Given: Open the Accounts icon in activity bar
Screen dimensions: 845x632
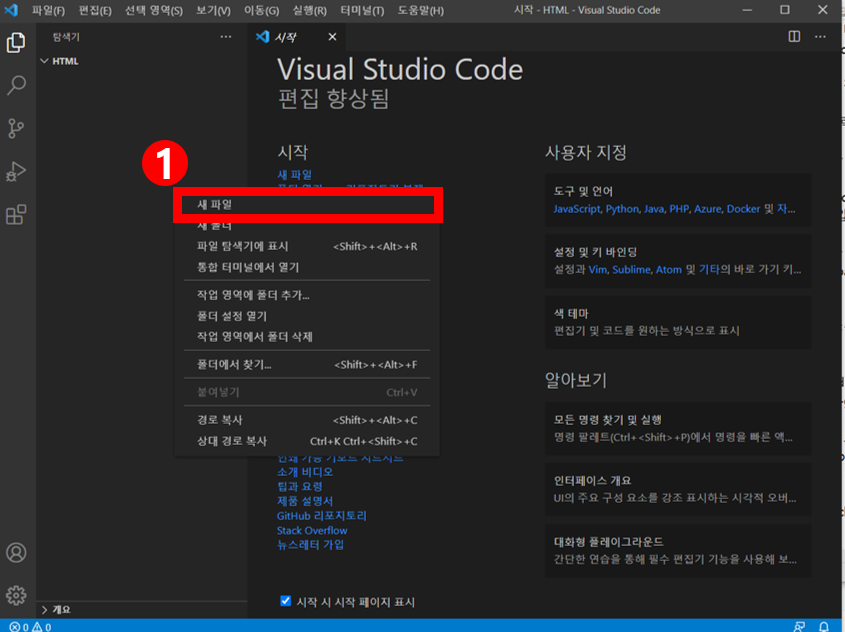Looking at the screenshot, I should coord(16,553).
